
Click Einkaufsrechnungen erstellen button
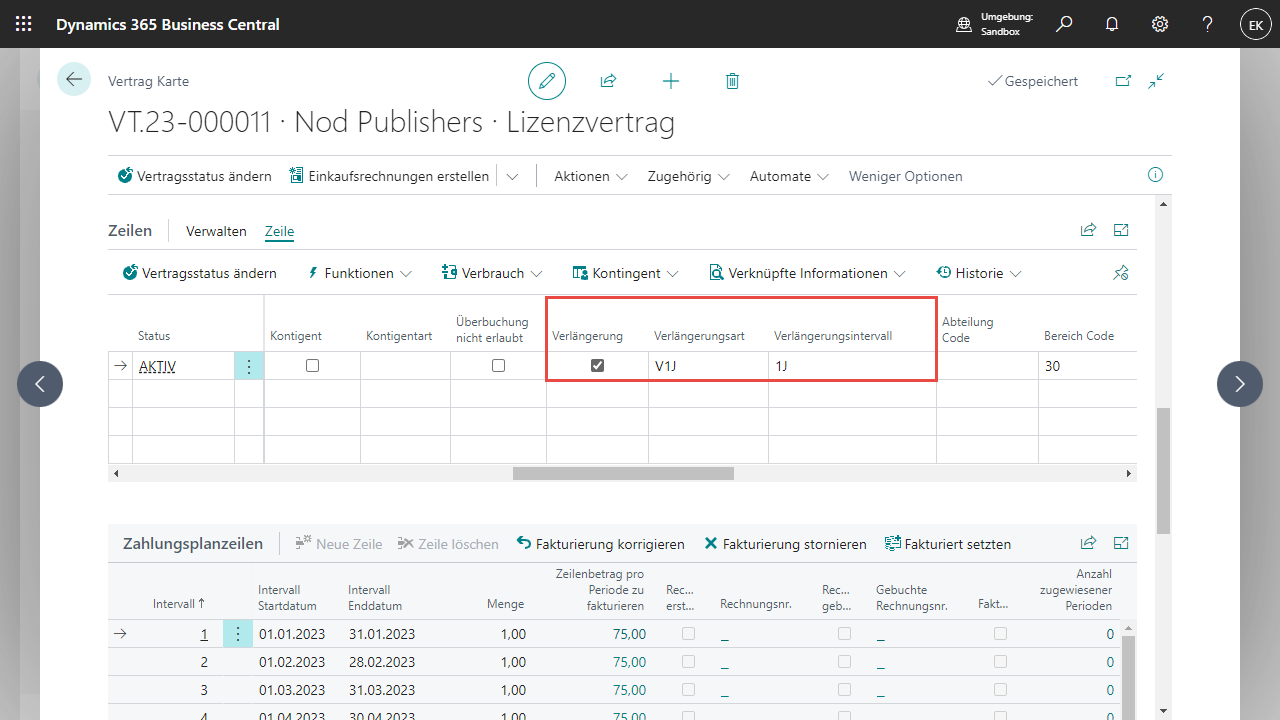(390, 176)
